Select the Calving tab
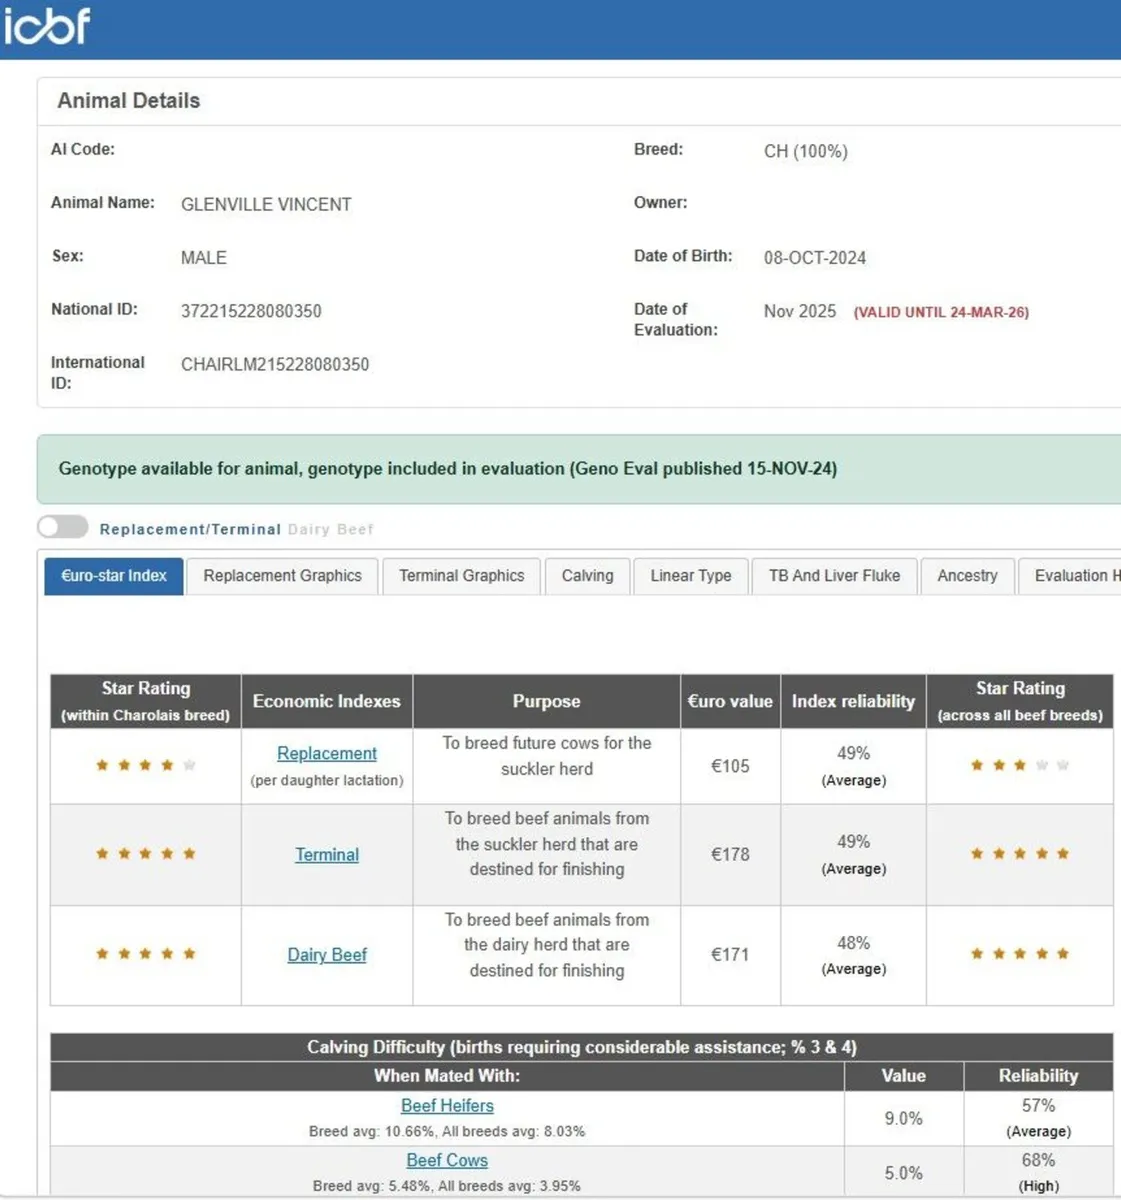Screen dimensions: 1121x1200 click(587, 576)
